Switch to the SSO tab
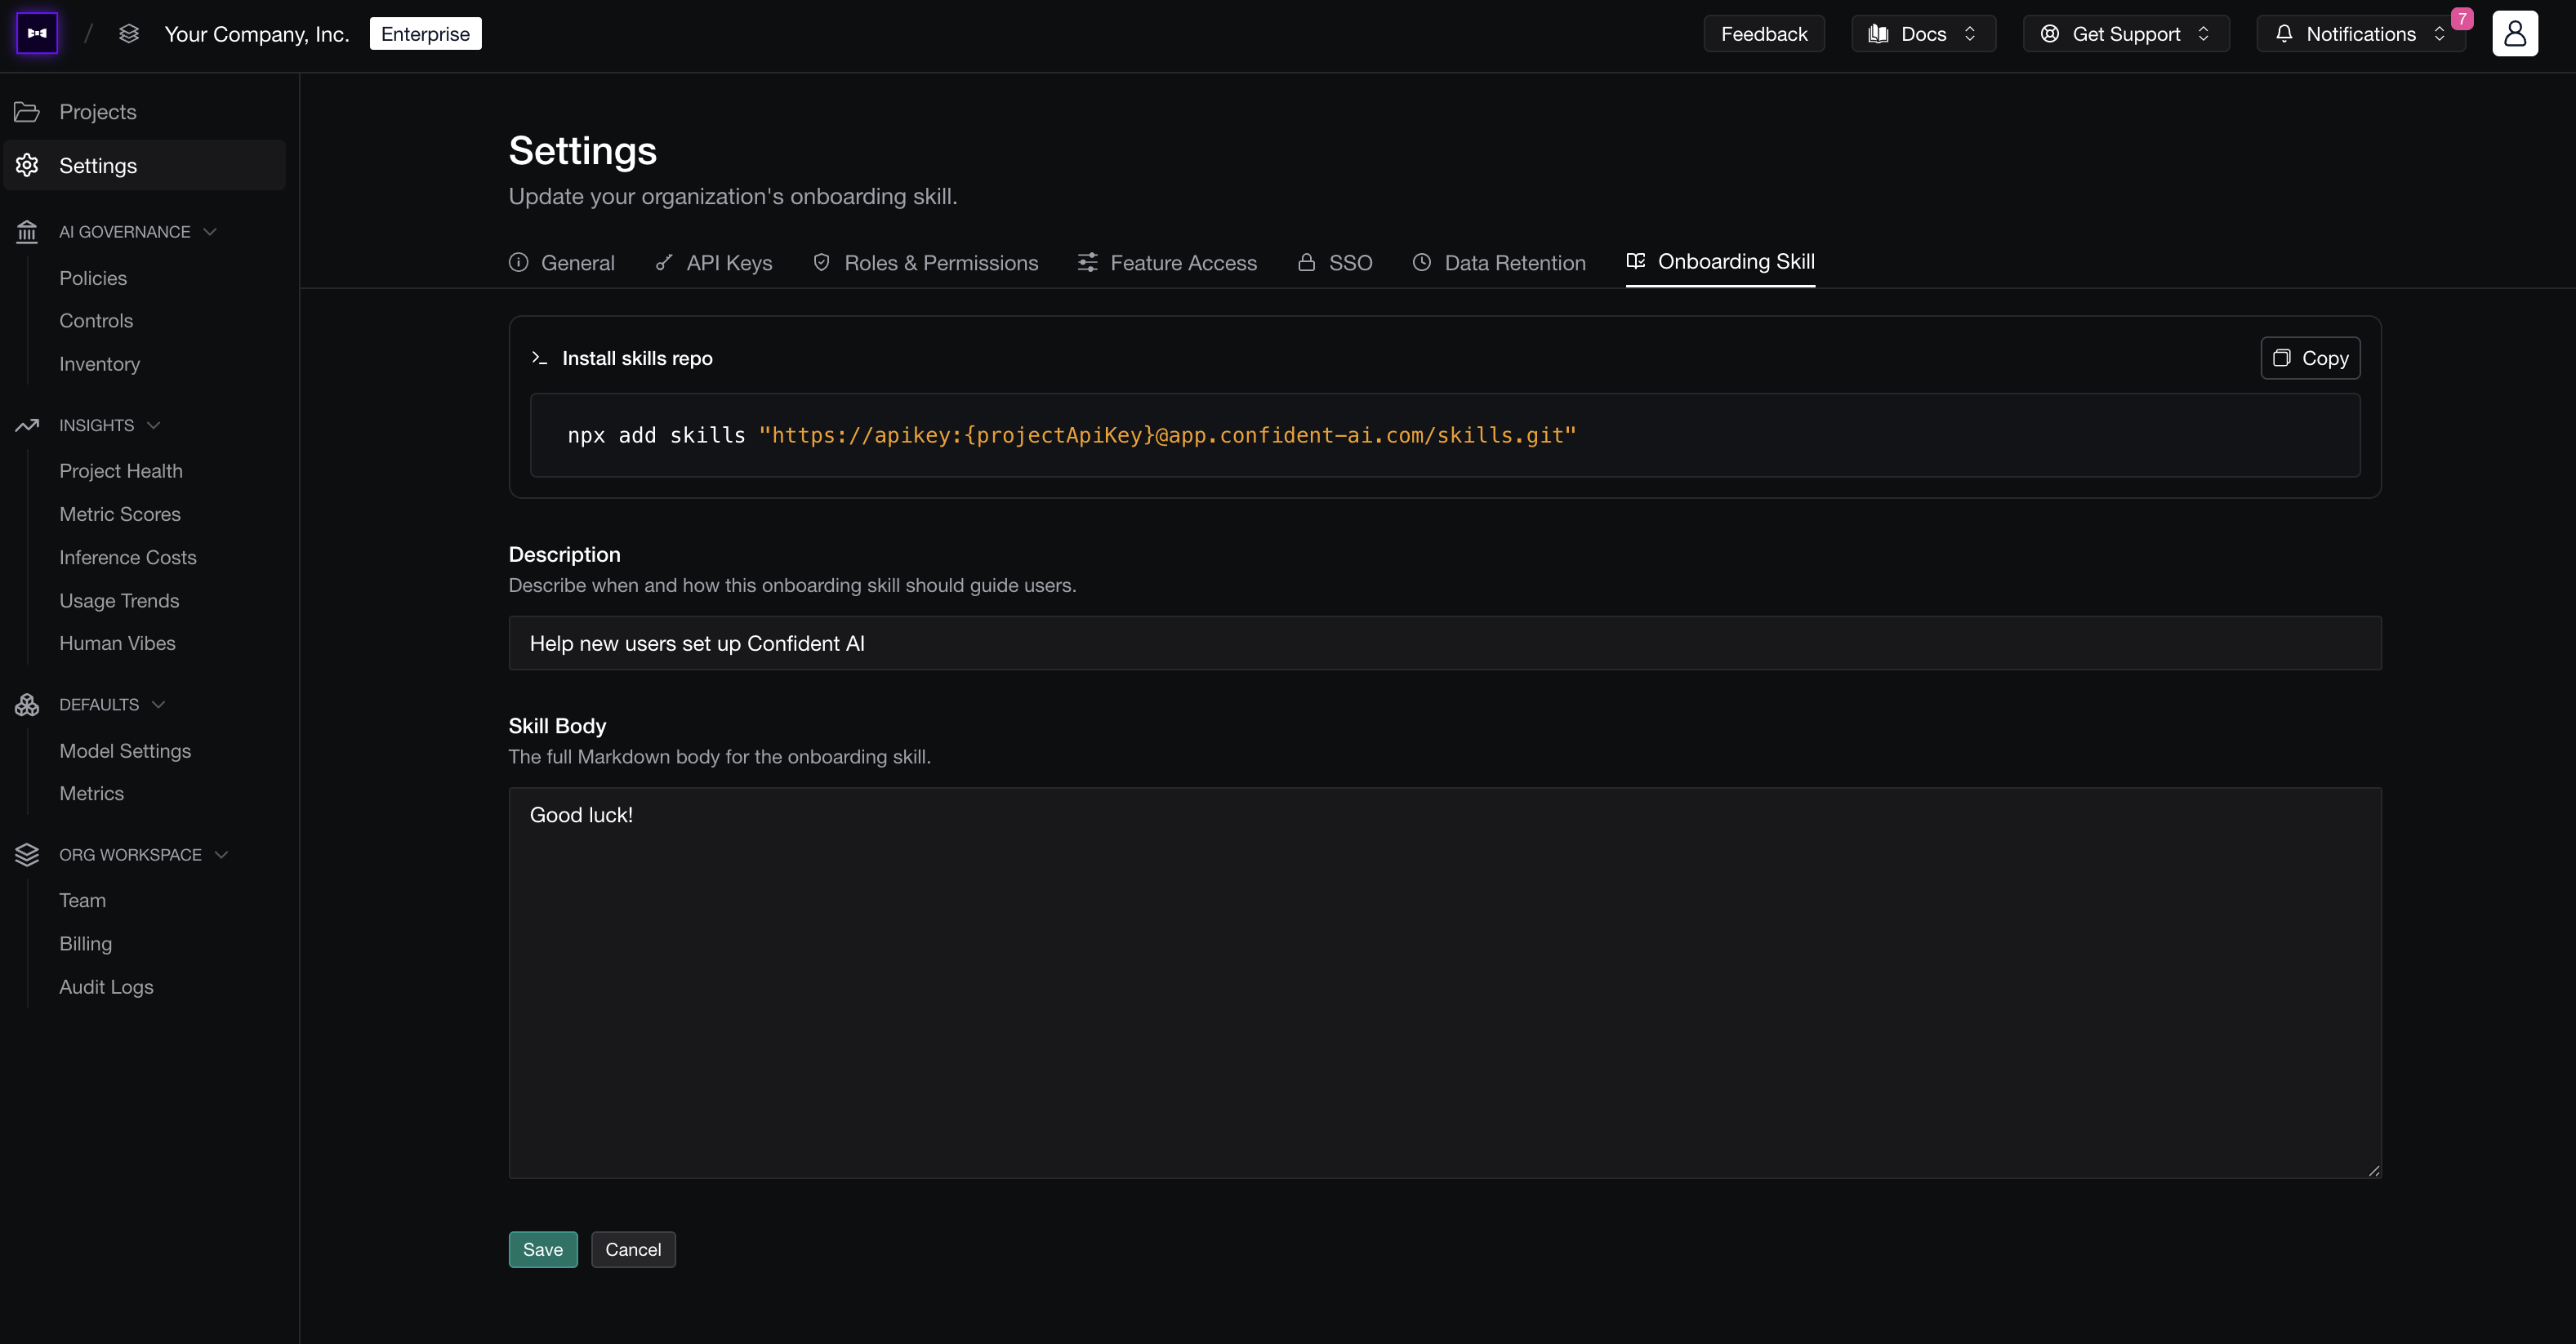Image resolution: width=2576 pixels, height=1344 pixels. (1335, 262)
